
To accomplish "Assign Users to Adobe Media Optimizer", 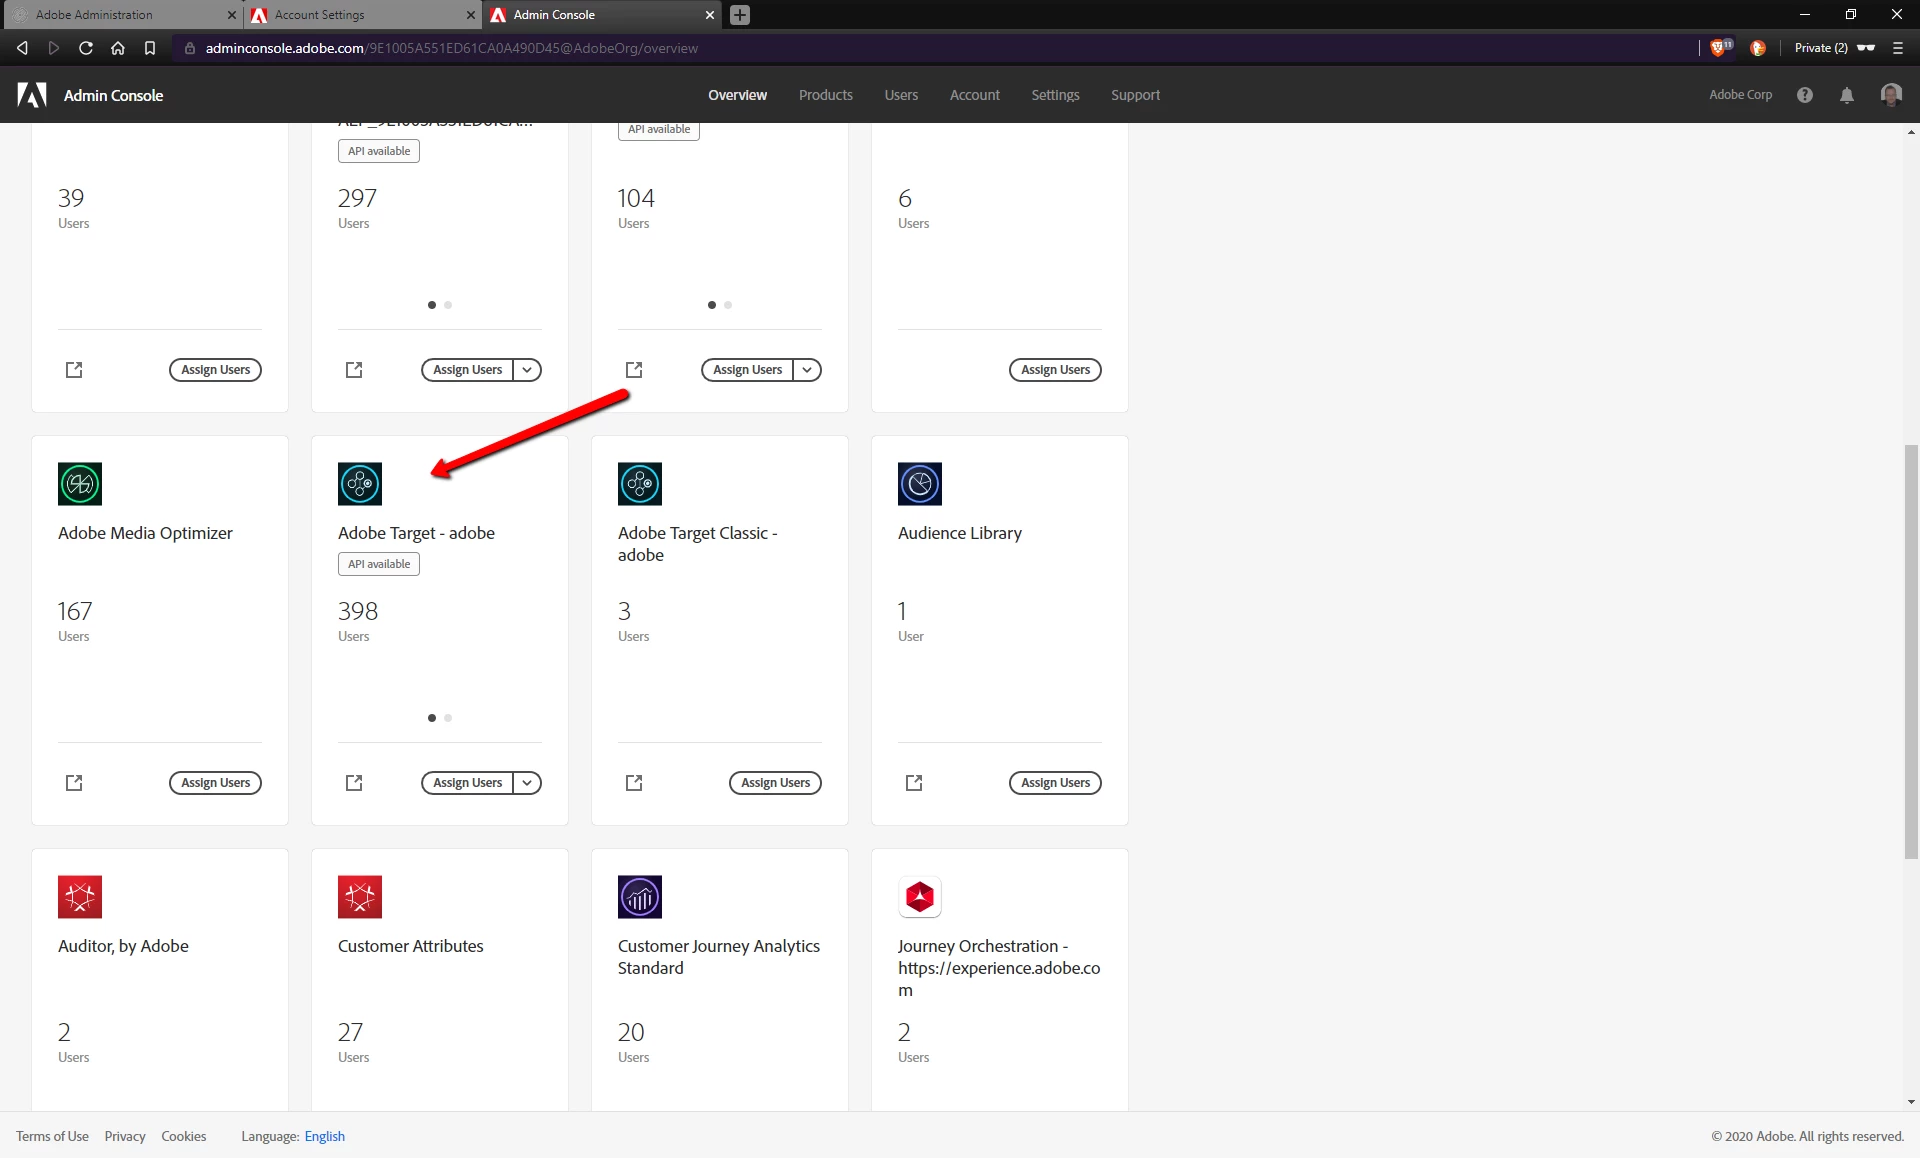I will (x=215, y=783).
